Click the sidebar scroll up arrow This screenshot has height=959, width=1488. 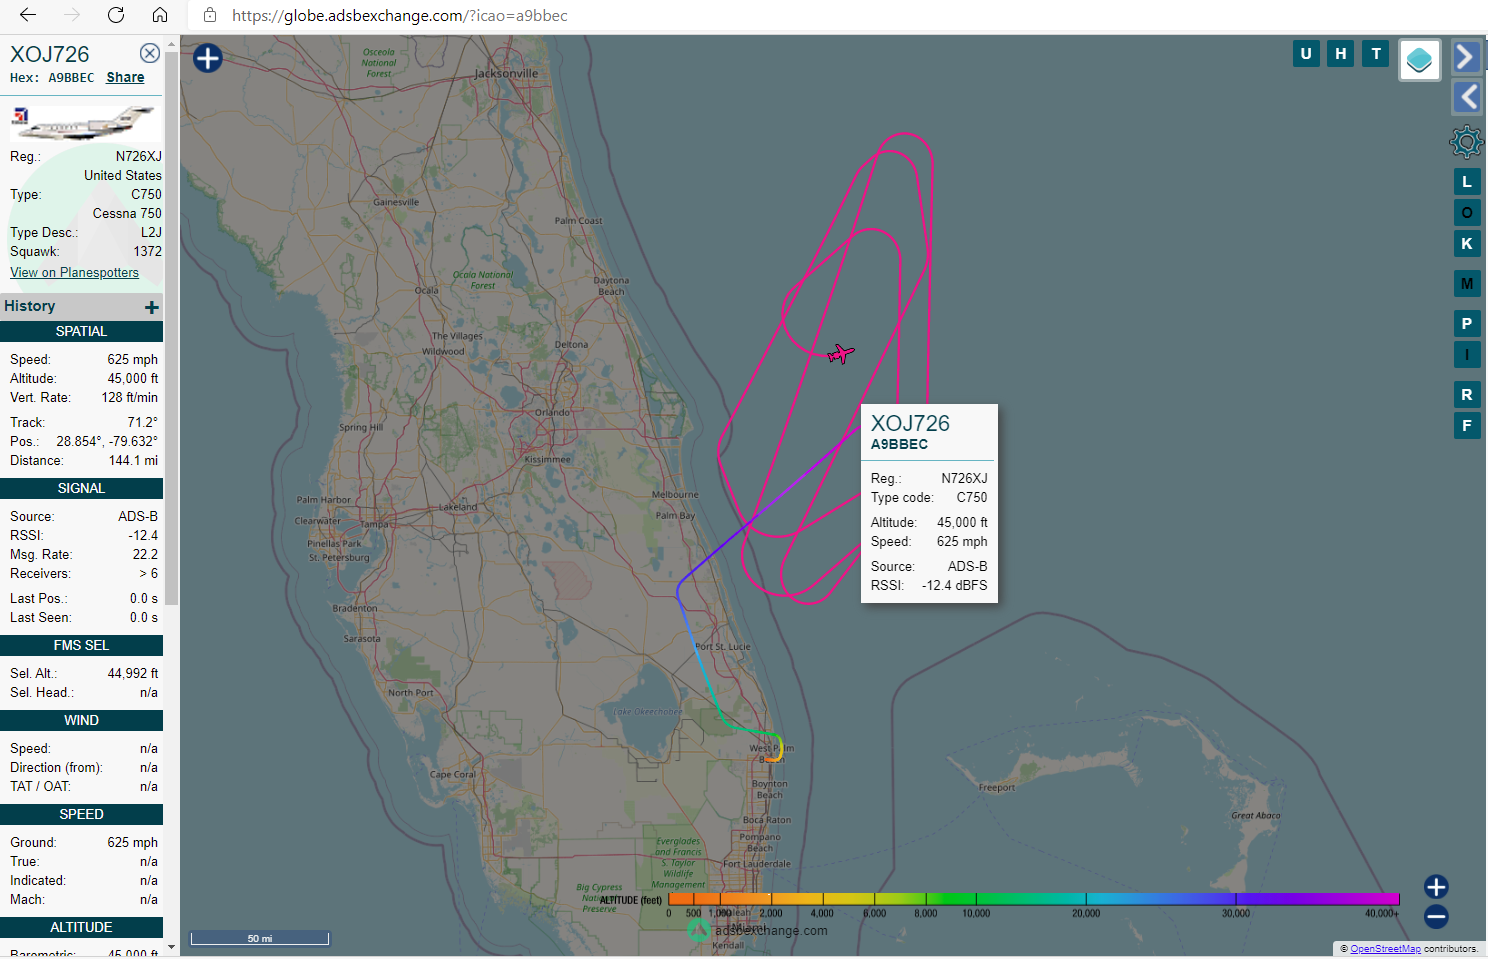pyautogui.click(x=172, y=43)
